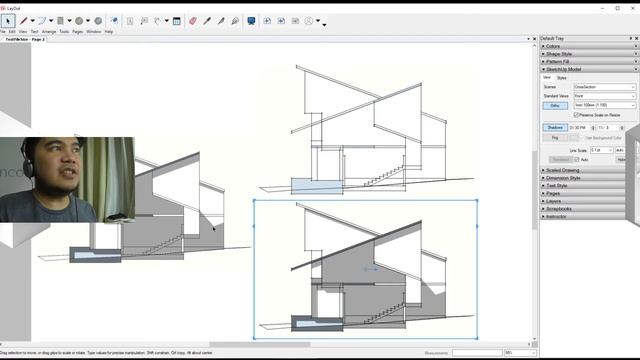Choose the Line drawing tool
Viewport: 640px width, 360px height.
(24, 21)
